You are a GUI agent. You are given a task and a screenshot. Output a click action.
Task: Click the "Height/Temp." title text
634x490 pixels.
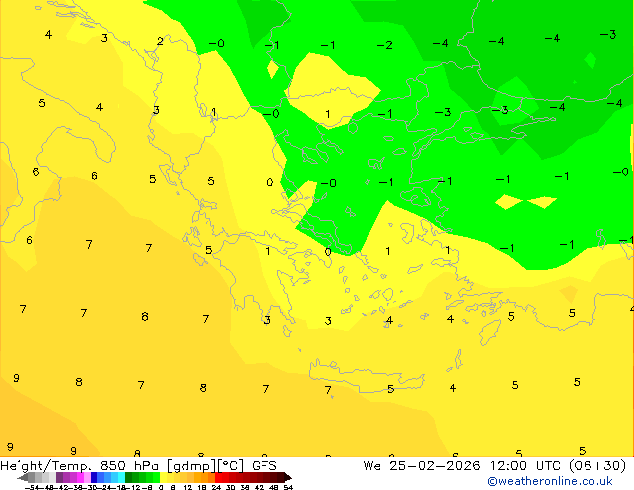tap(45, 466)
